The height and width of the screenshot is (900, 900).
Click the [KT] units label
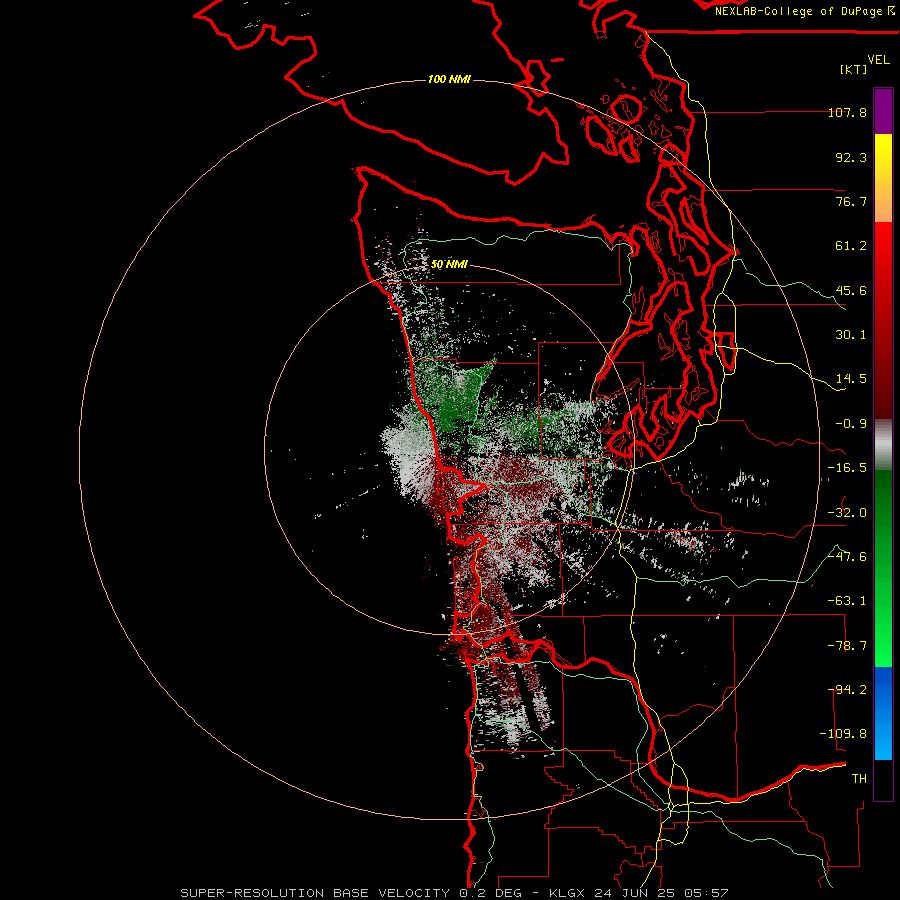pos(853,69)
